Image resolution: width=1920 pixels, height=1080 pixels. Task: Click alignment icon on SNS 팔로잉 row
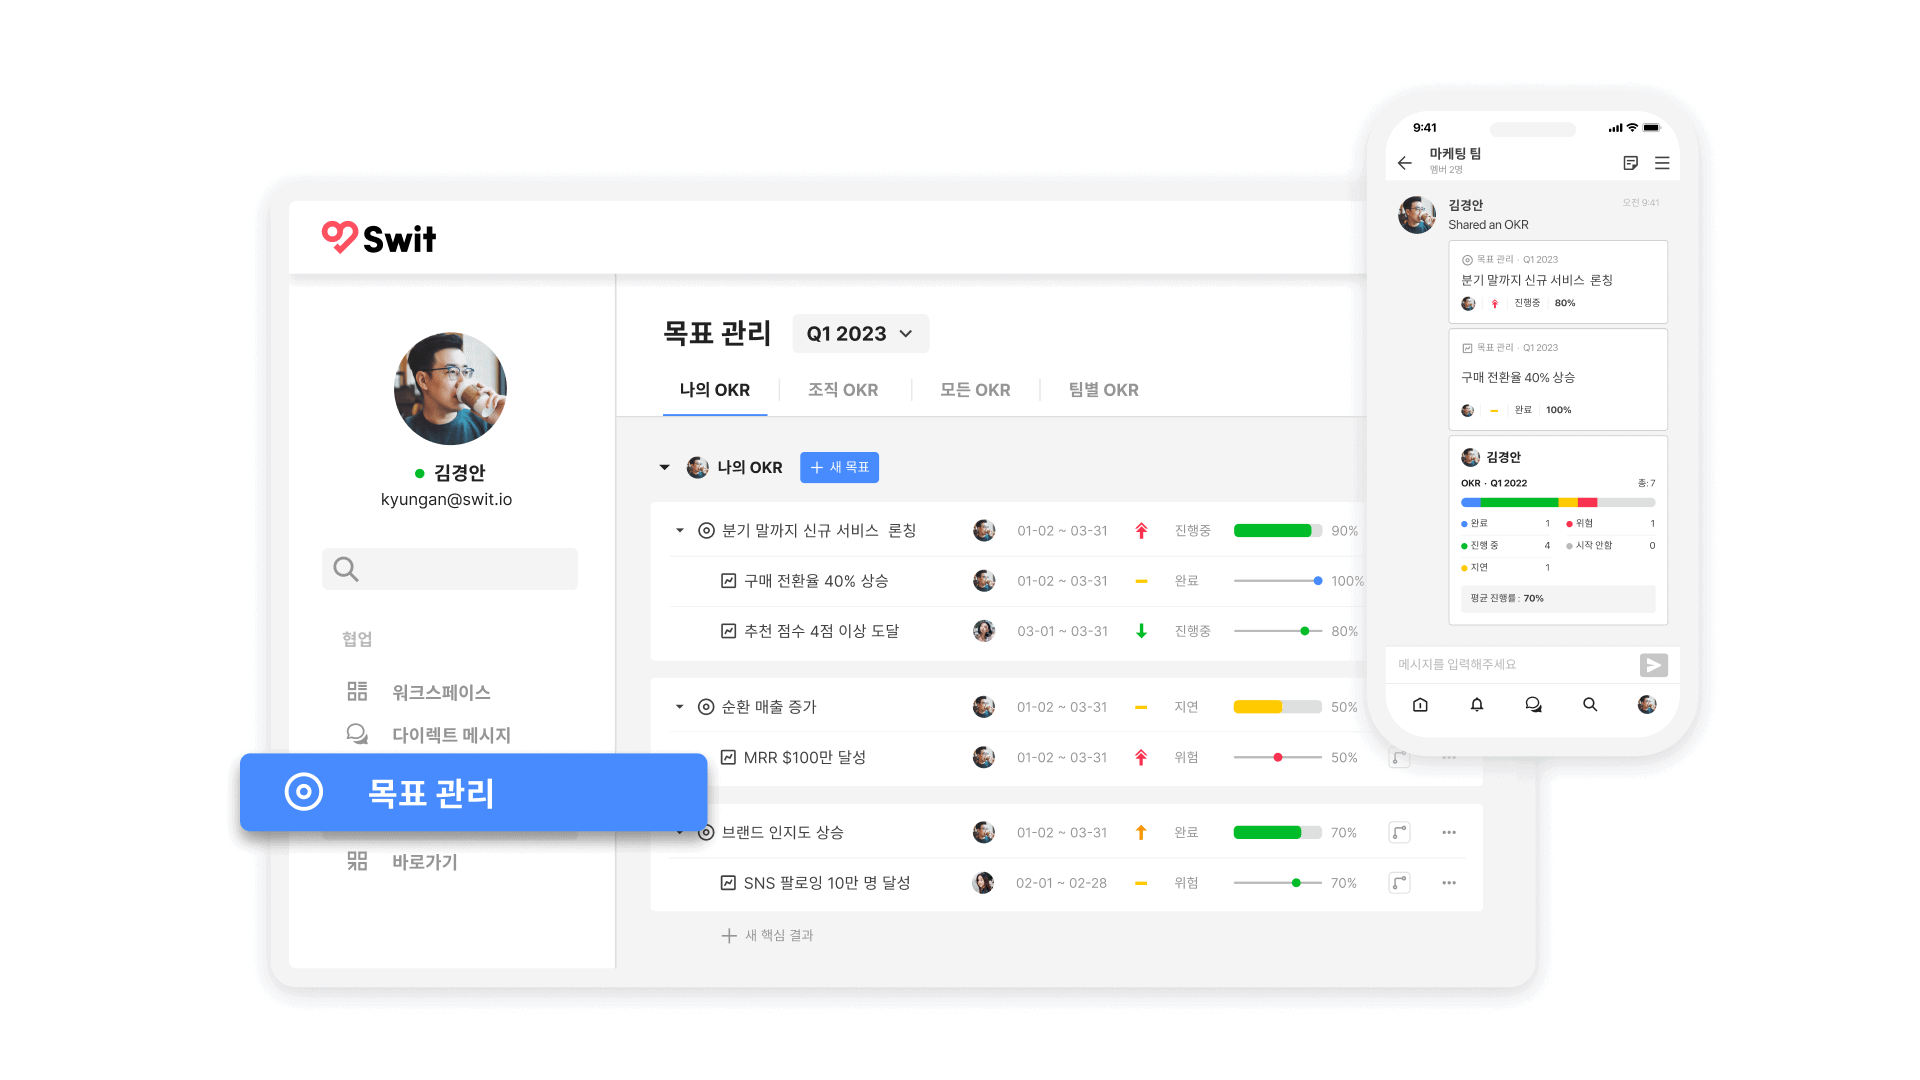[1399, 883]
